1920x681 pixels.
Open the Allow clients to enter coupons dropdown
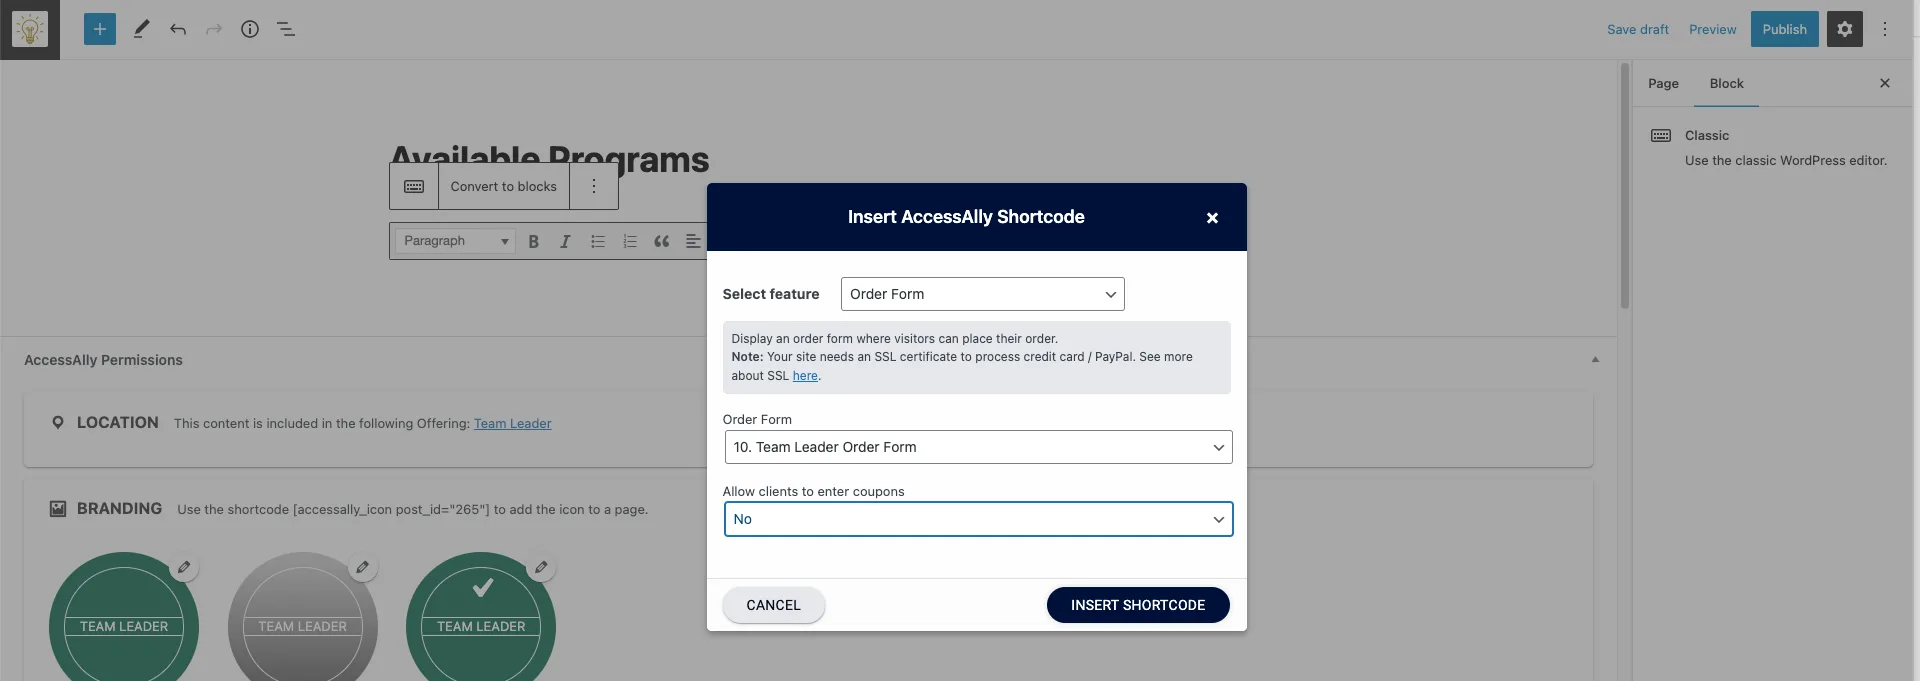978,519
